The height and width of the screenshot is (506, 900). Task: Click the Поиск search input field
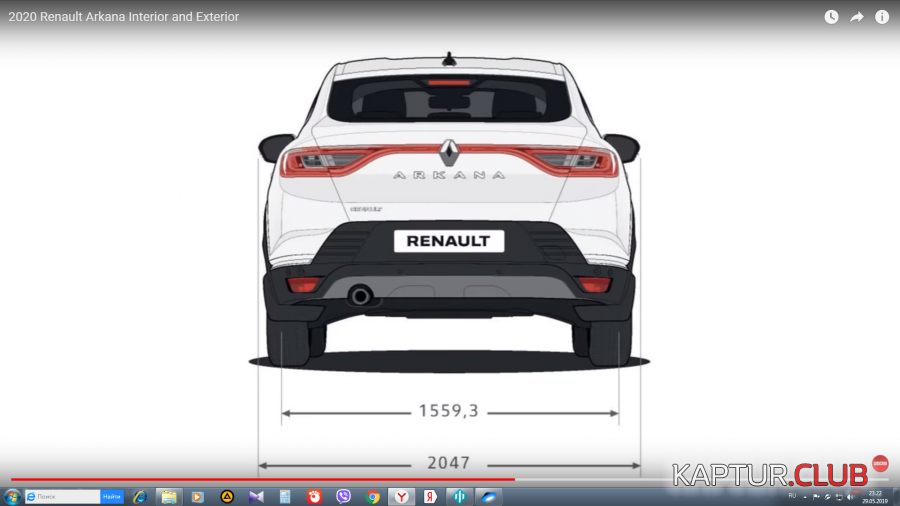pyautogui.click(x=63, y=496)
